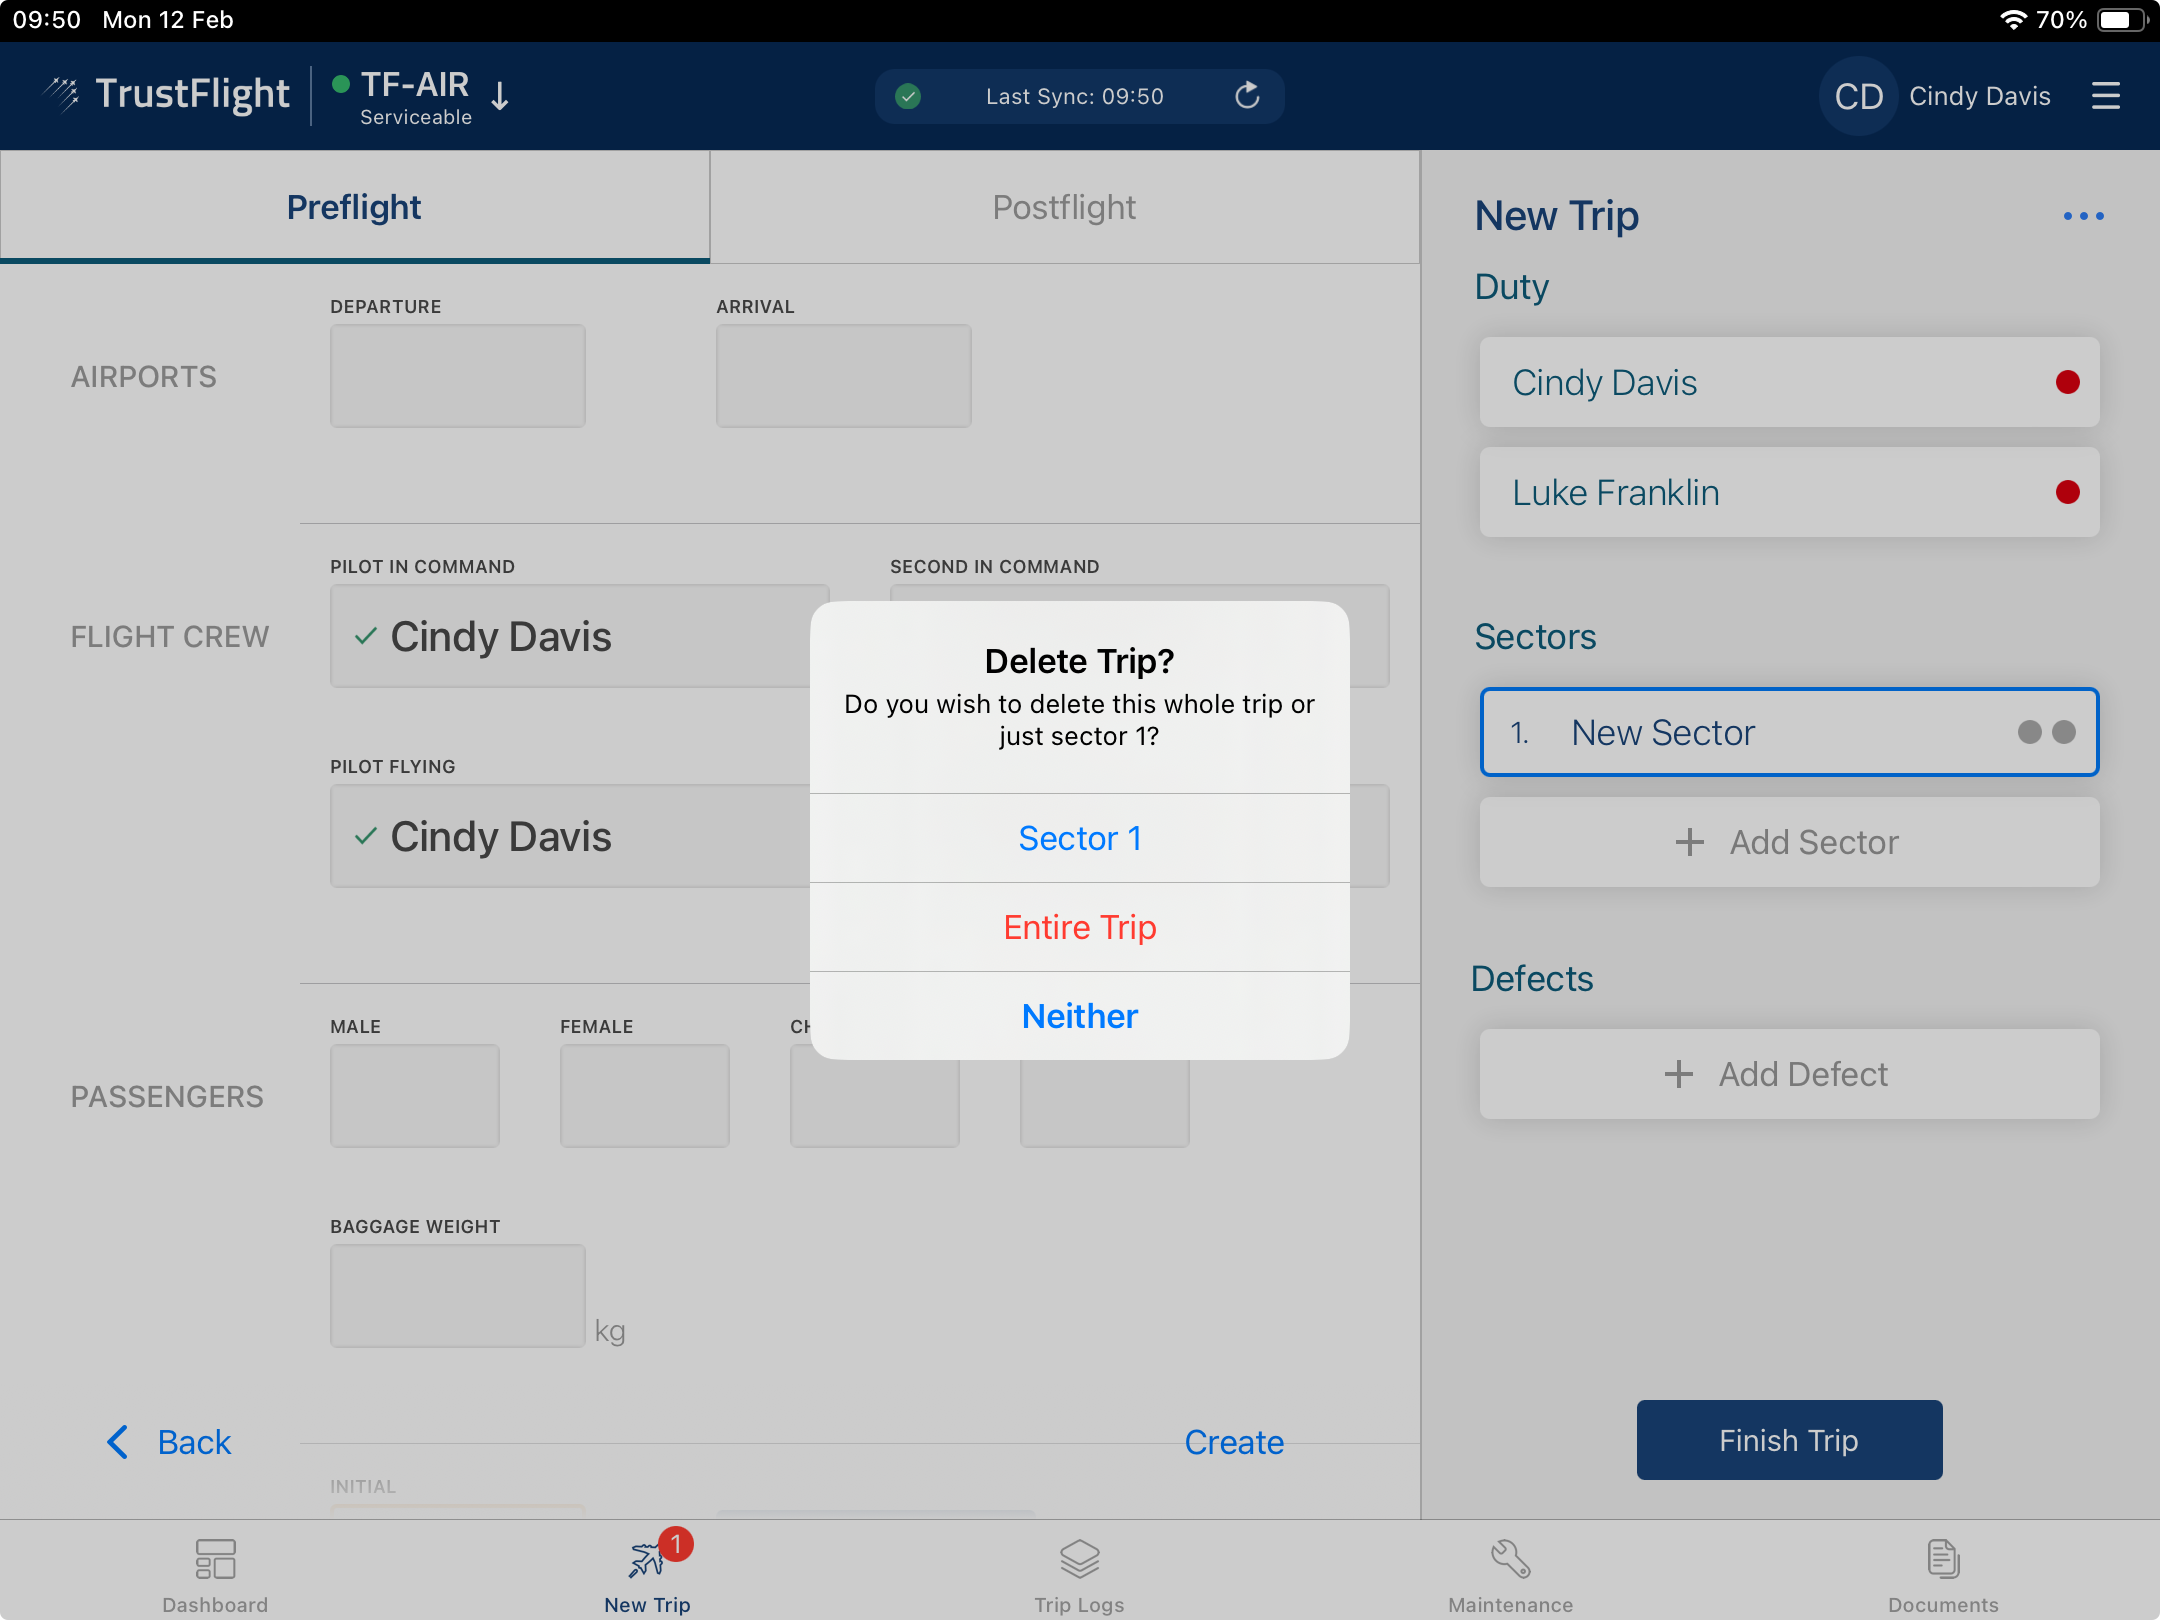Expand the TF-AIR aircraft selector arrow
Viewport: 2160px width, 1620px height.
pos(500,97)
